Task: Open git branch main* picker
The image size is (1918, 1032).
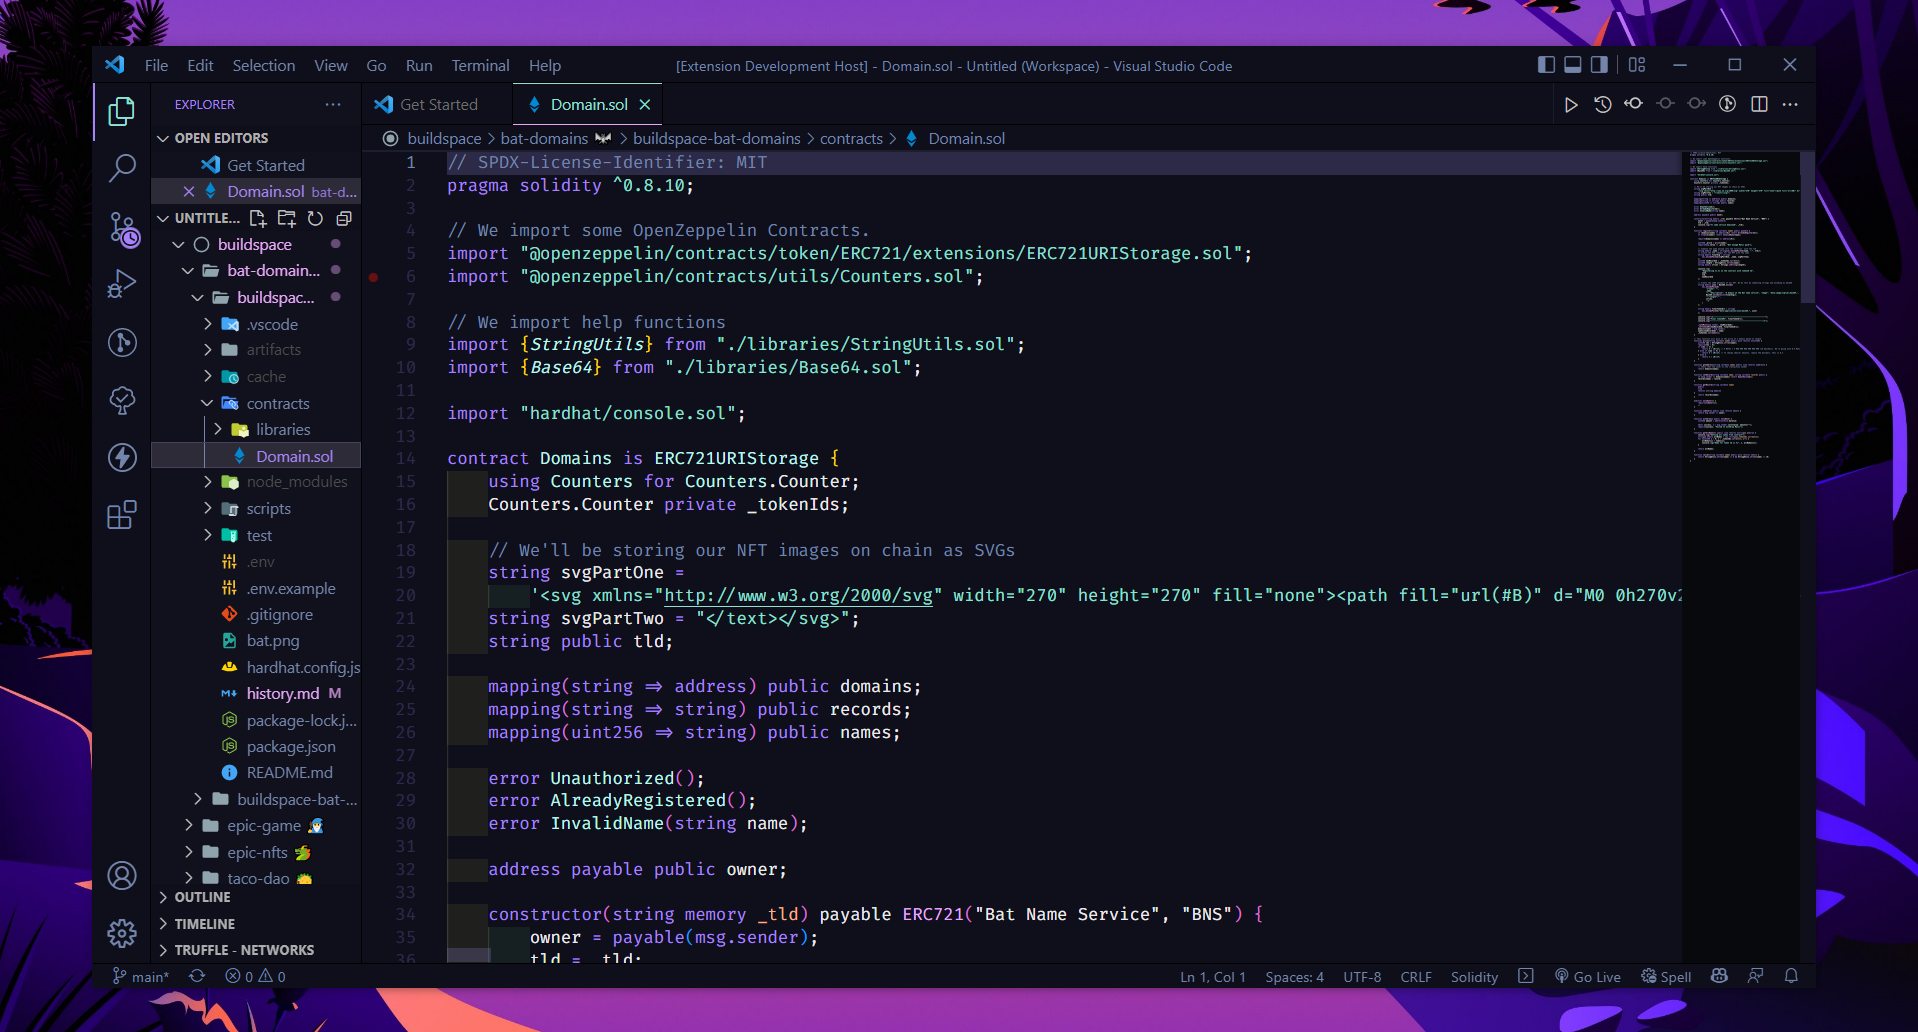Action: point(141,977)
